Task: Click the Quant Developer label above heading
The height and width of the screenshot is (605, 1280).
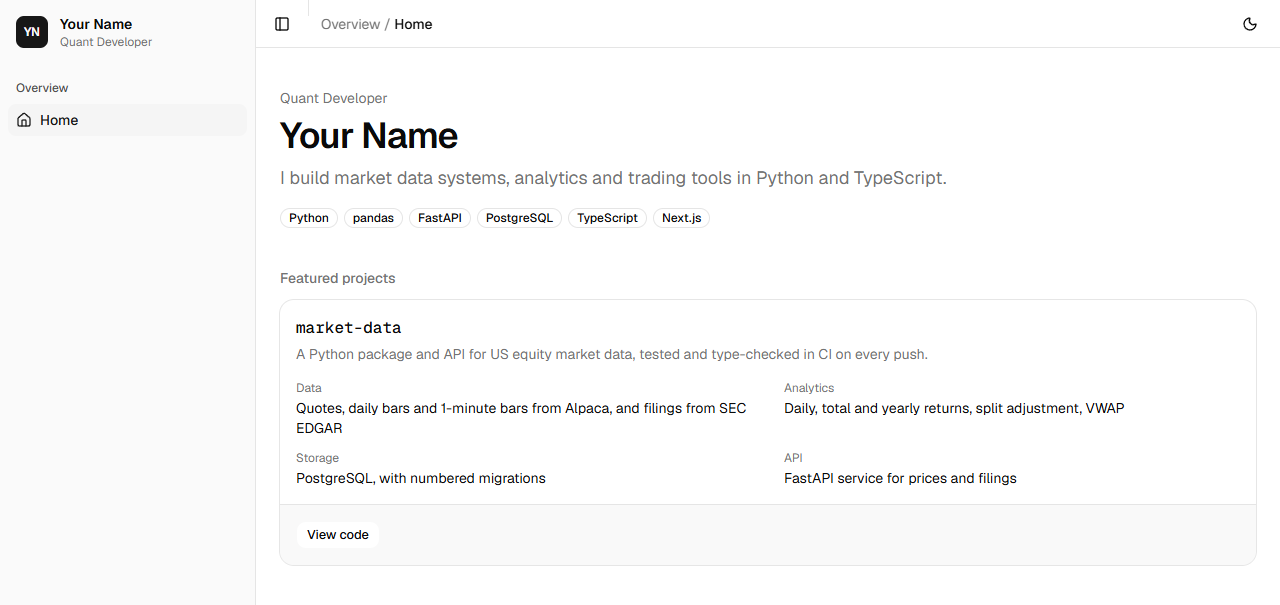Action: [x=334, y=98]
